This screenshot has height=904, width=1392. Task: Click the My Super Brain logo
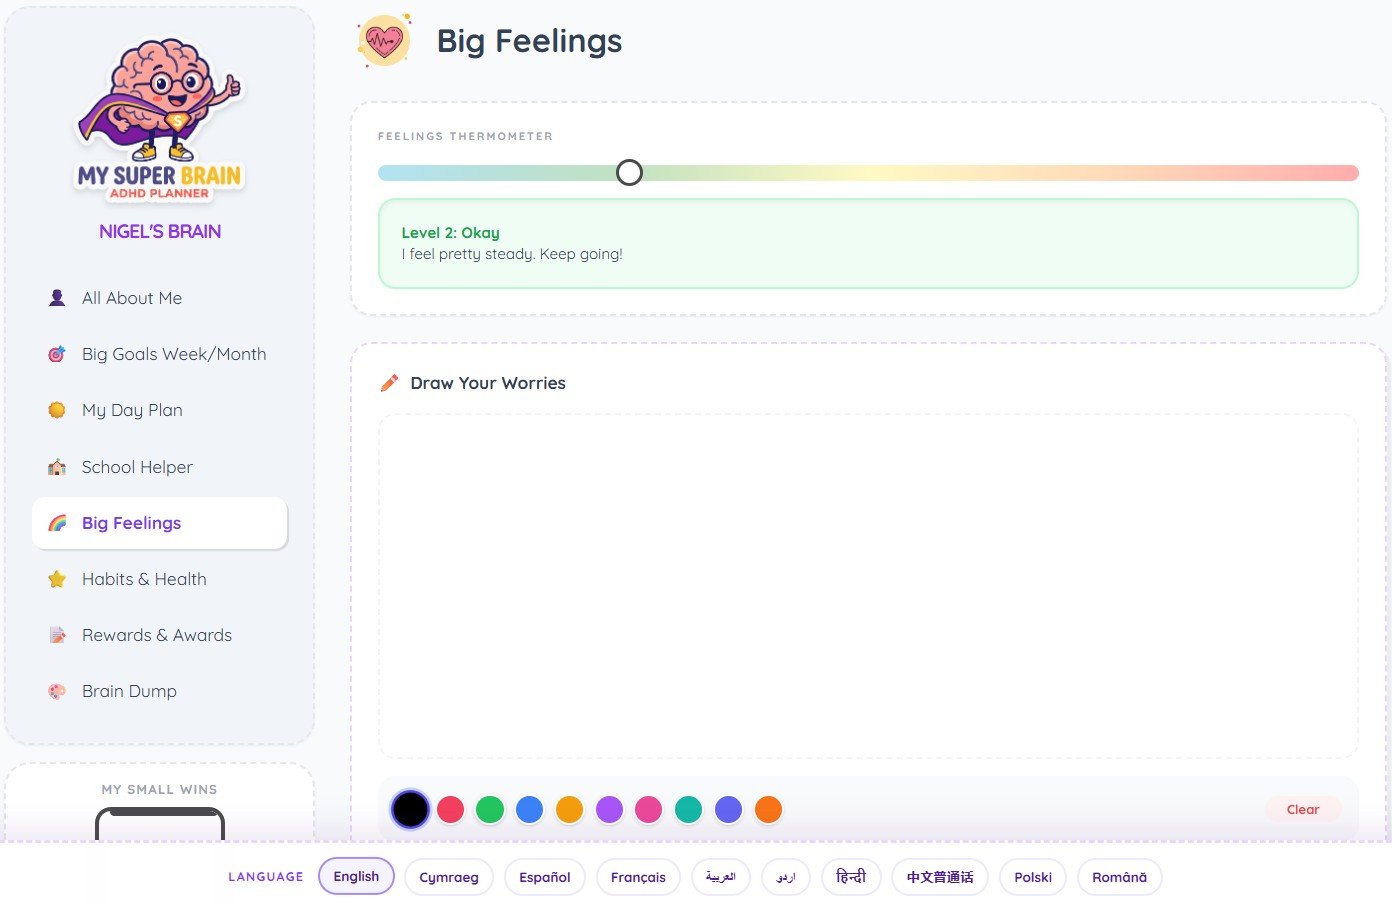pos(160,120)
